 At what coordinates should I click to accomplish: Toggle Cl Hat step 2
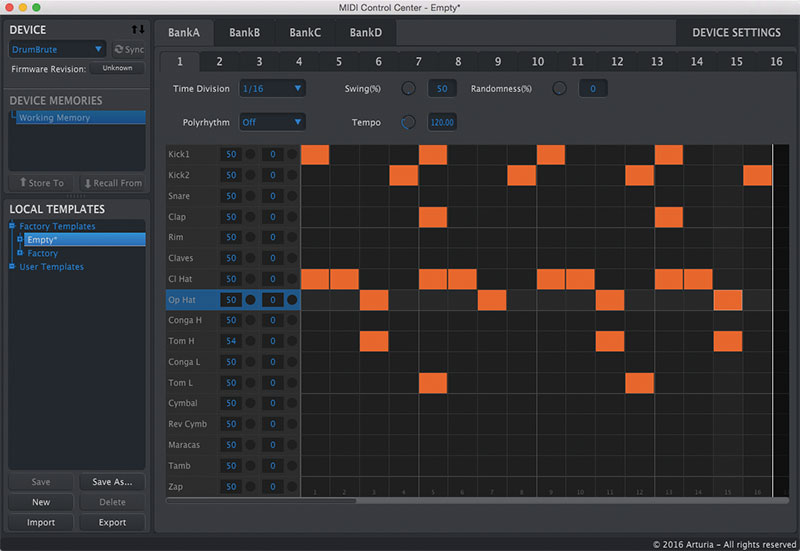point(344,280)
